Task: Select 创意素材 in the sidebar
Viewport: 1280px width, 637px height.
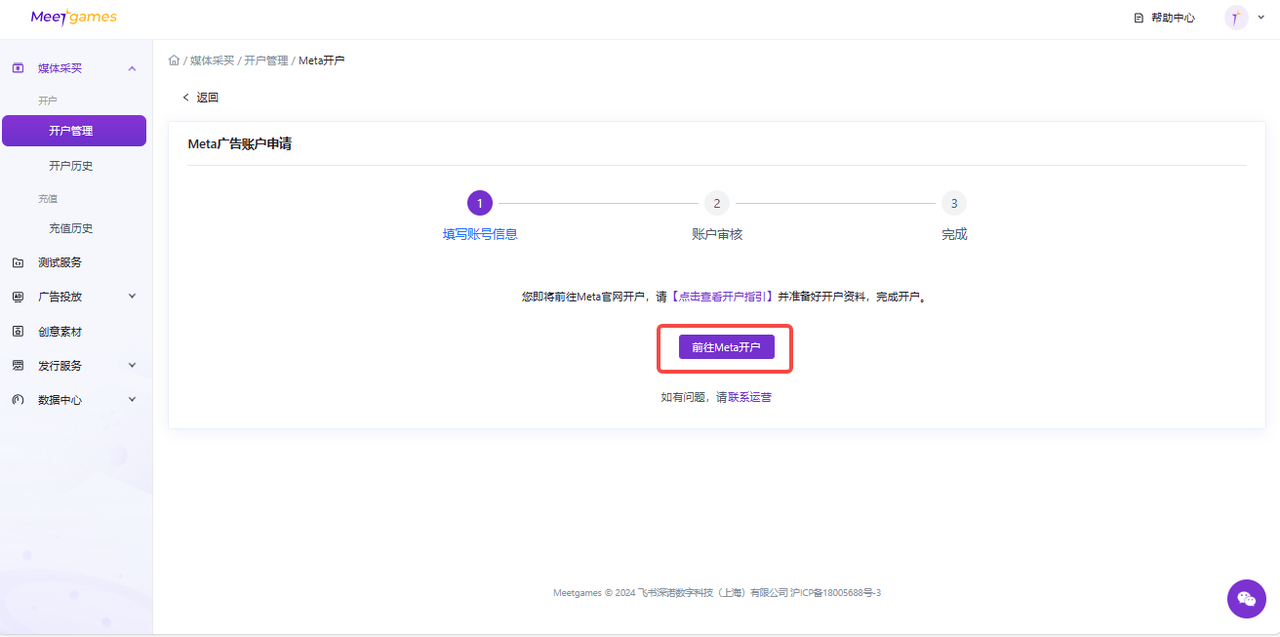Action: pyautogui.click(x=60, y=331)
